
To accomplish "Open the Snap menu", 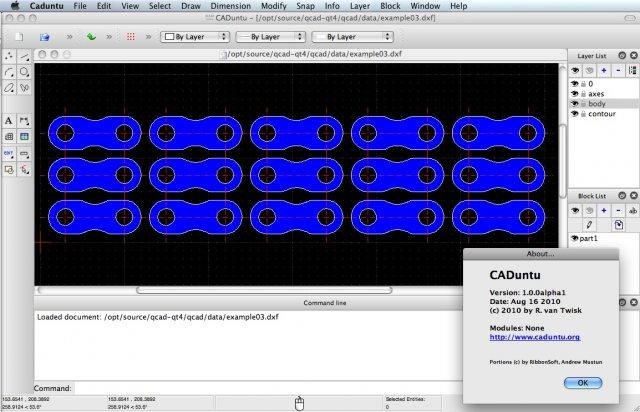I will pyautogui.click(x=305, y=6).
